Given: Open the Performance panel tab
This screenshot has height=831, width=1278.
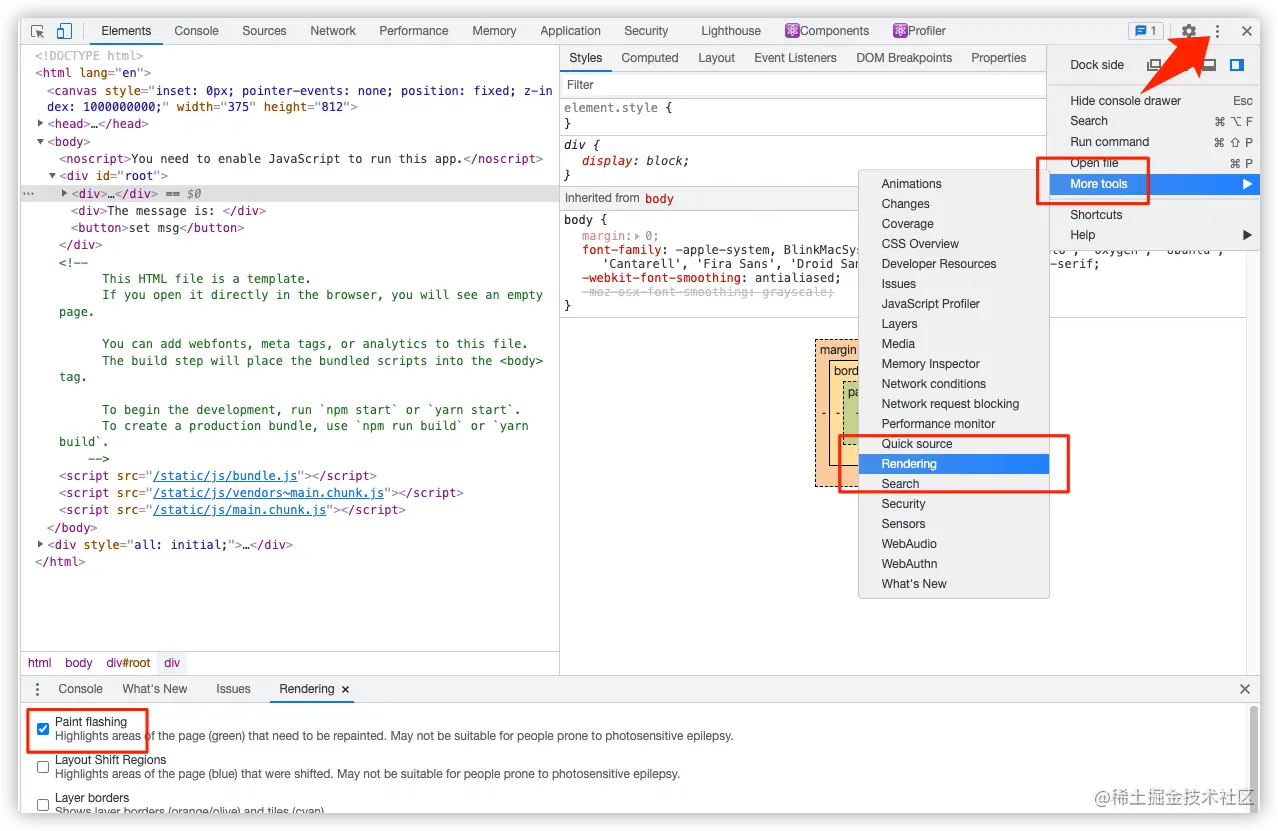Looking at the screenshot, I should [414, 31].
